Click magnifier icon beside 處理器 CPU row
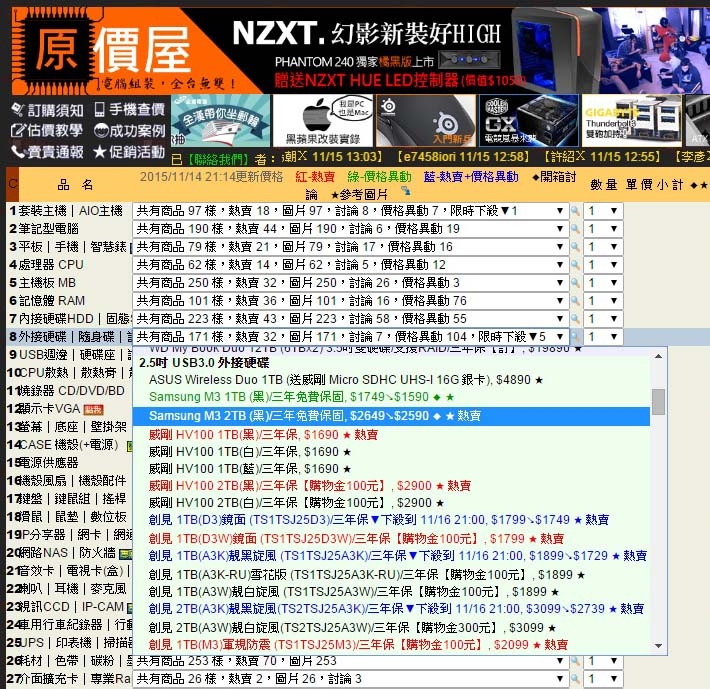This screenshot has height=689, width=710. pyautogui.click(x=575, y=265)
